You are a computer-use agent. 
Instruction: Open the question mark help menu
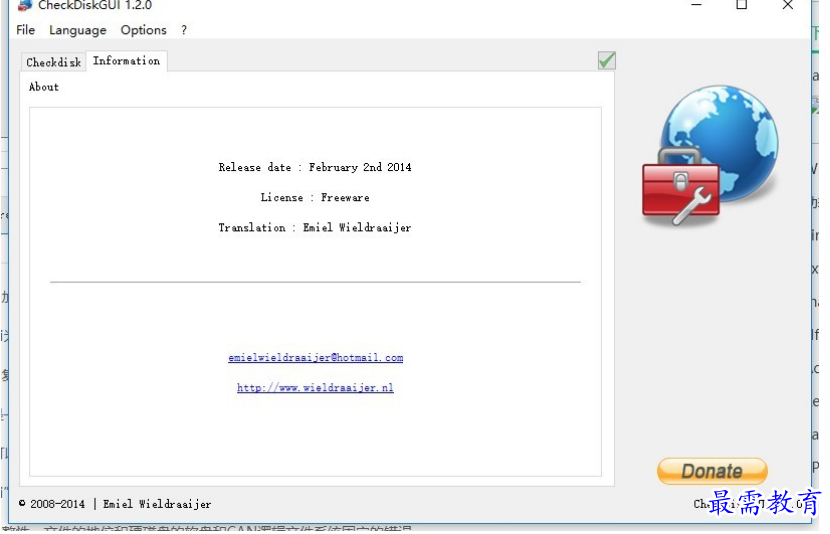point(184,30)
